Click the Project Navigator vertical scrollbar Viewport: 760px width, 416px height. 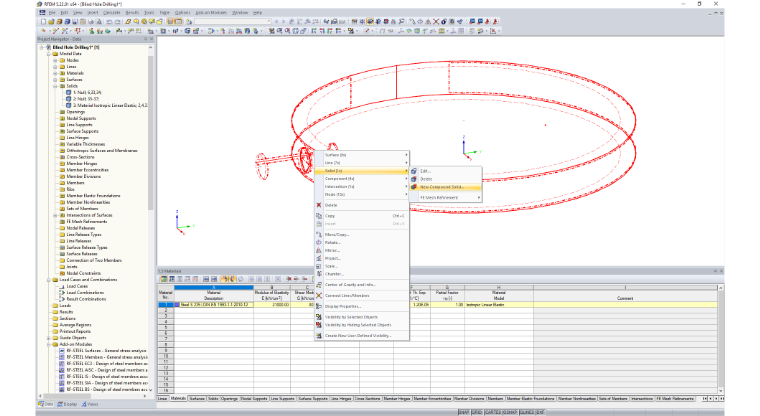[150, 131]
